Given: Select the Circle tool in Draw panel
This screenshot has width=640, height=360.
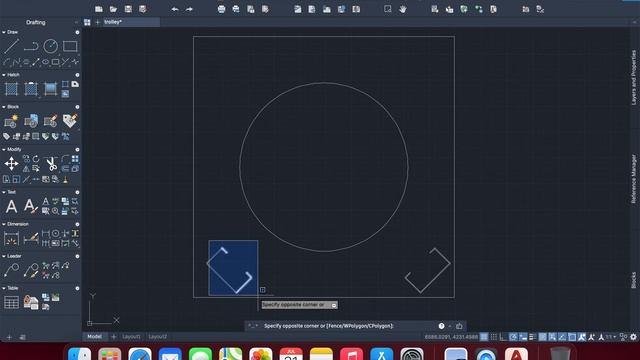Looking at the screenshot, I should click(51, 46).
